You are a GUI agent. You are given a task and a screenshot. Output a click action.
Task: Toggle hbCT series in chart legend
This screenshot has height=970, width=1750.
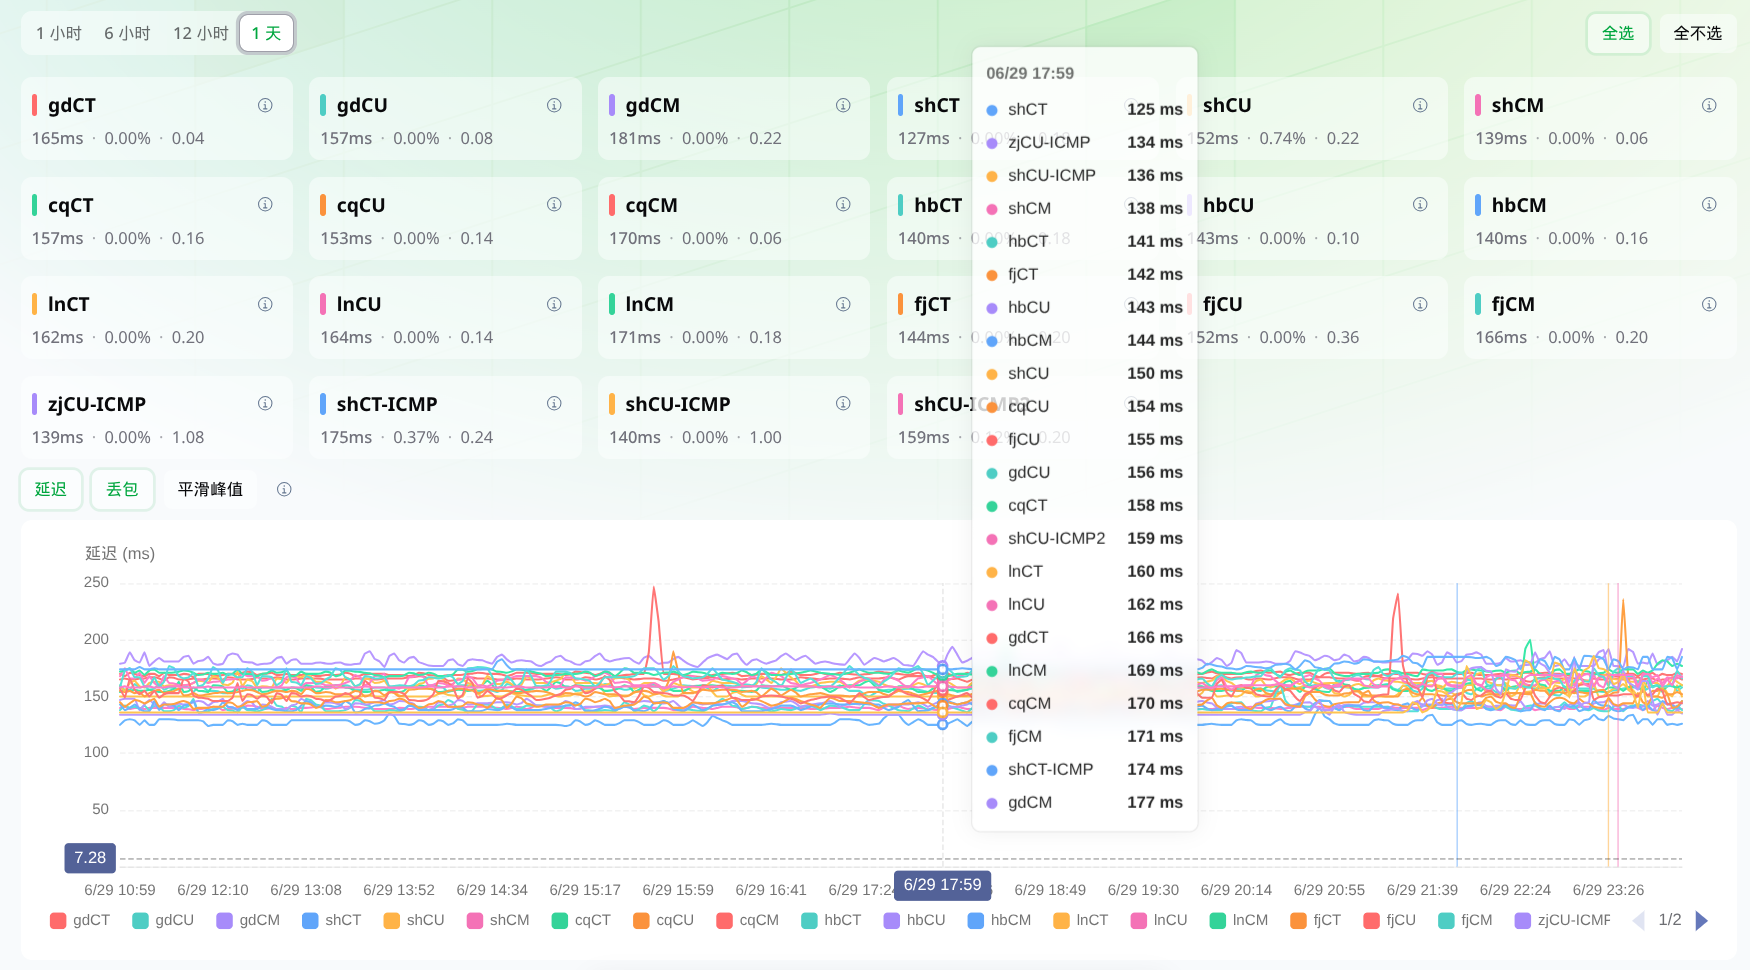click(832, 920)
